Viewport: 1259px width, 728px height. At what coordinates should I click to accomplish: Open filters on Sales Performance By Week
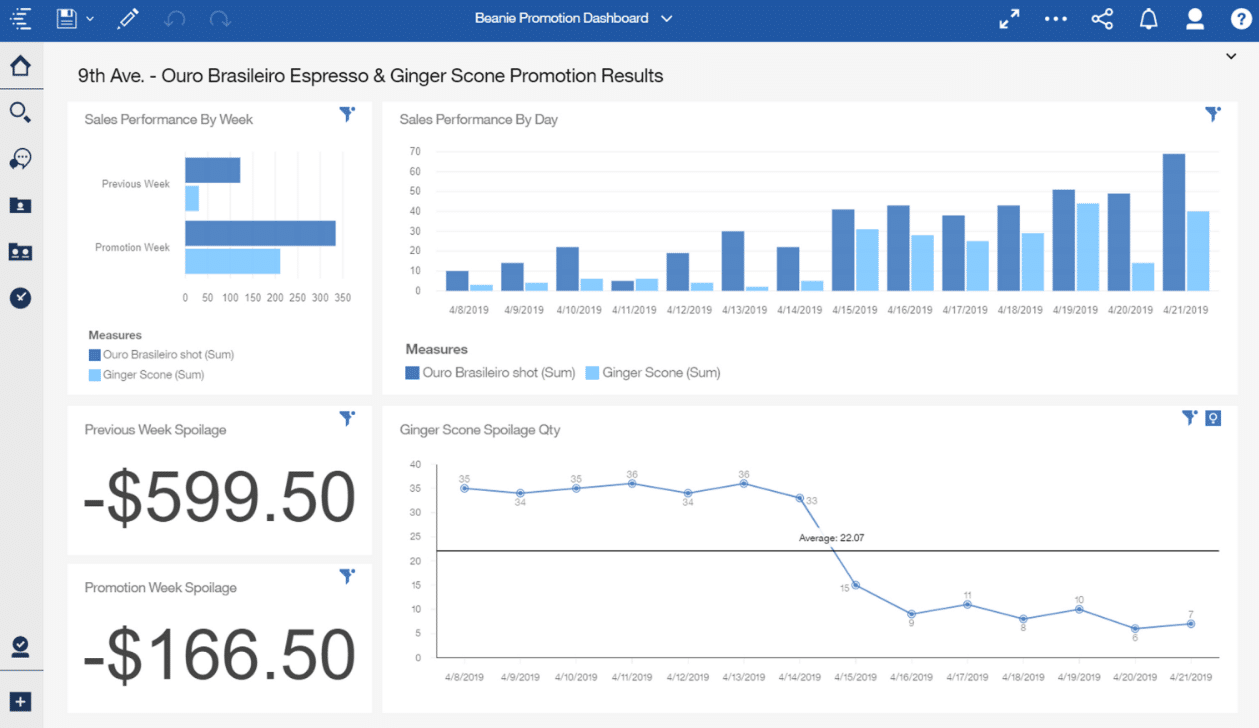[347, 114]
